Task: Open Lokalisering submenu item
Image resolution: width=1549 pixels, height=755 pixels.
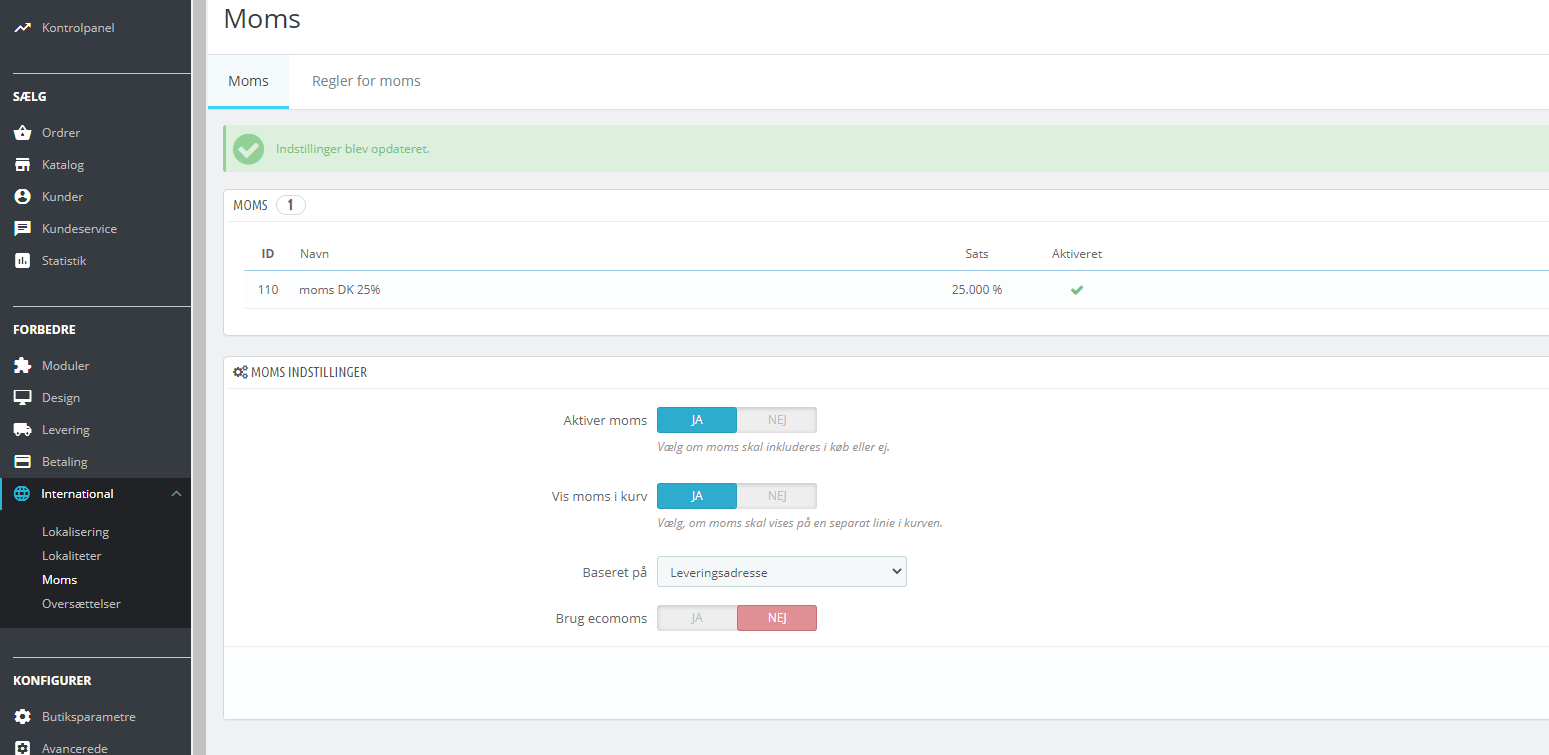Action: tap(75, 532)
